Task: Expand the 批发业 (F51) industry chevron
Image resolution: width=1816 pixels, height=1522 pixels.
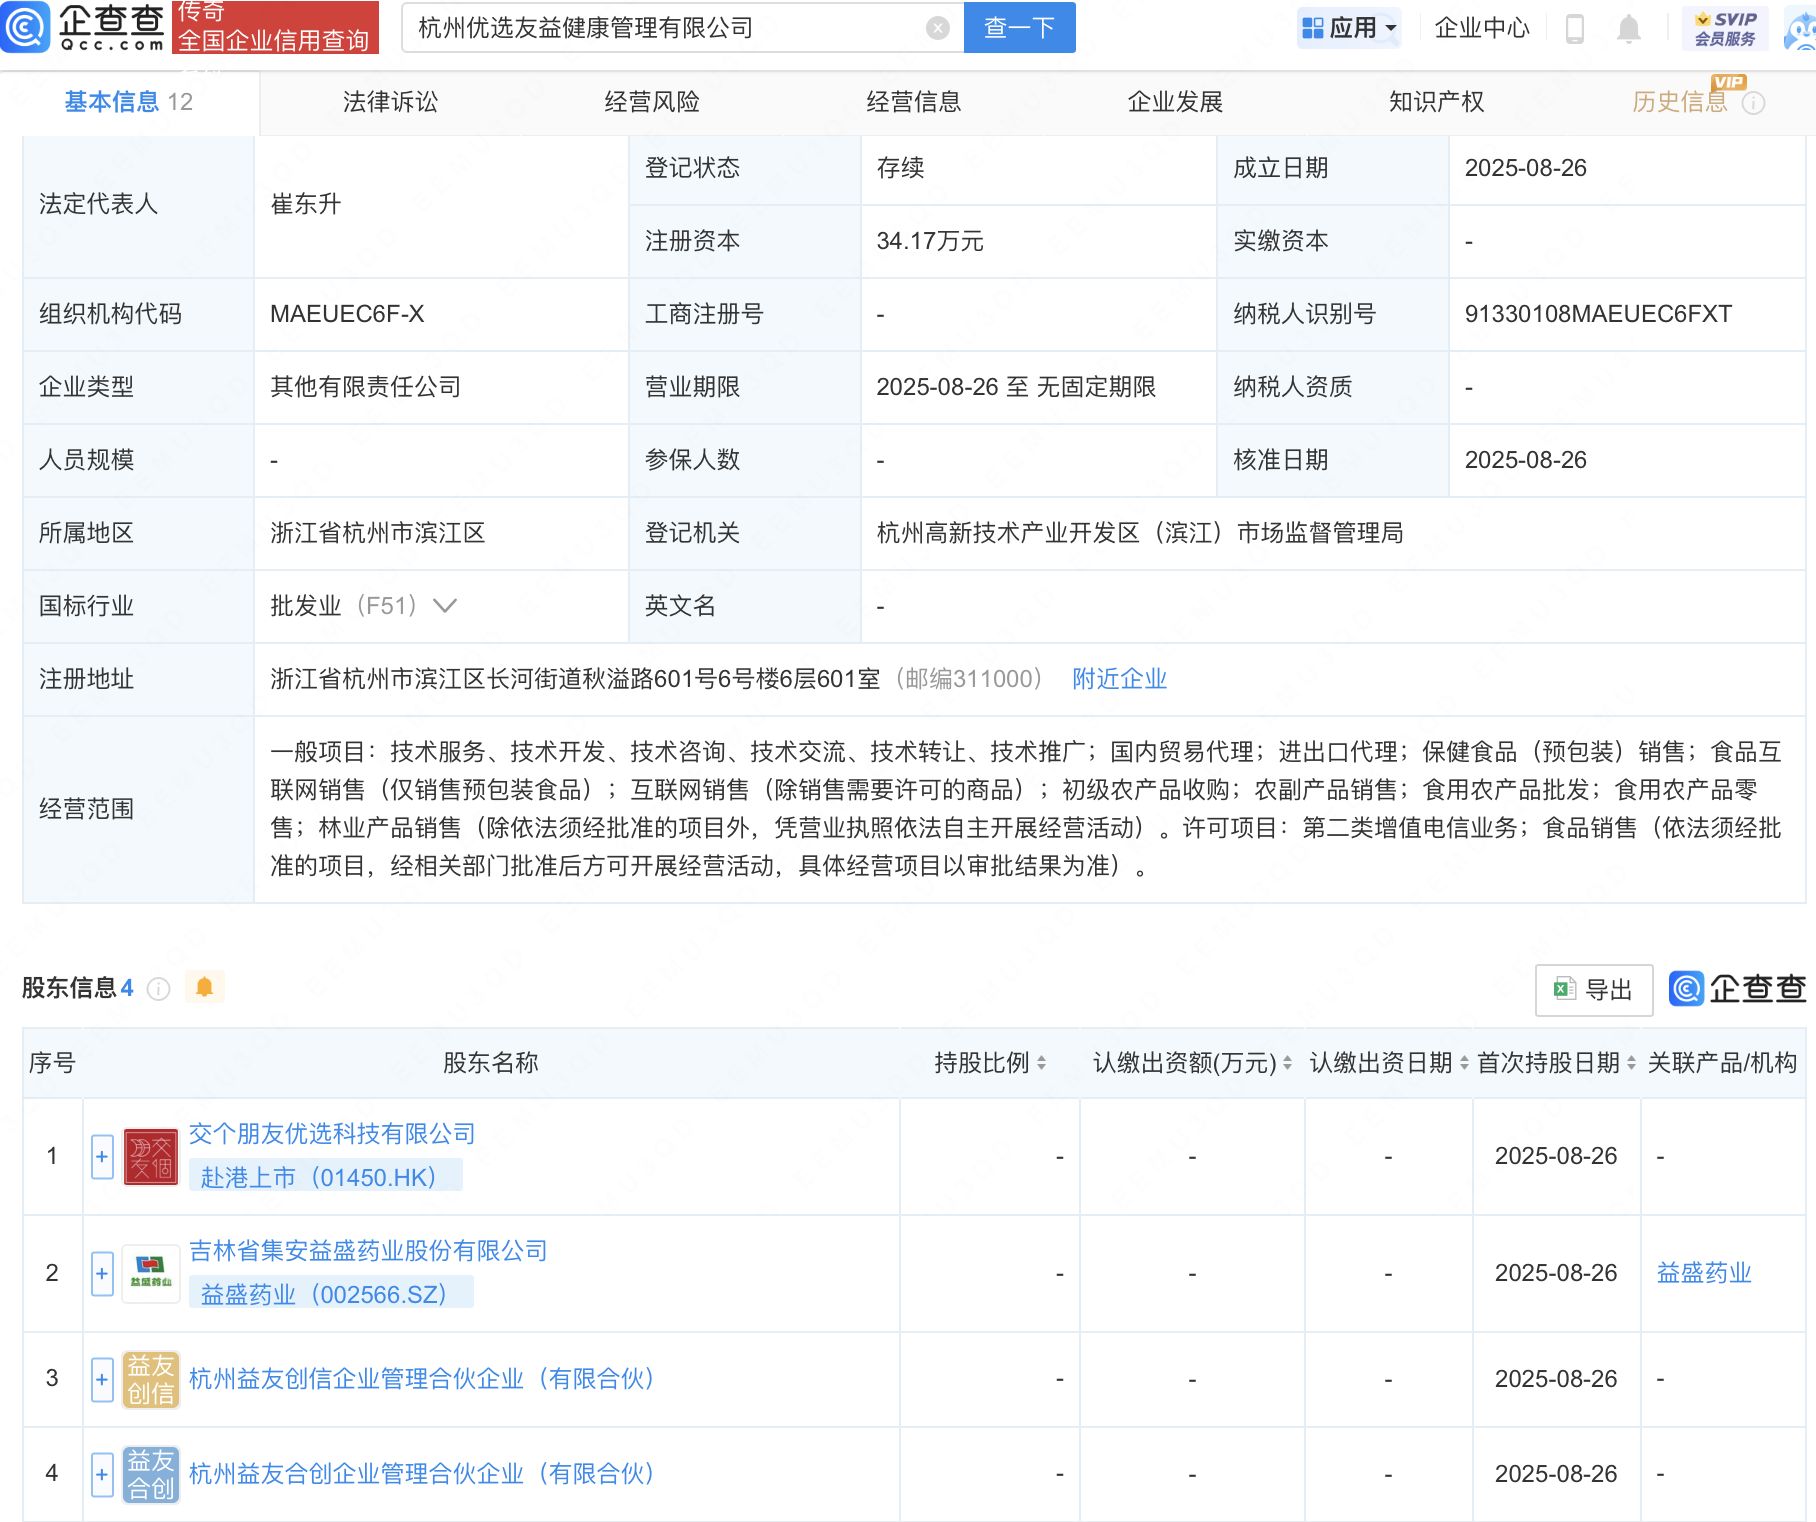Action: (445, 606)
